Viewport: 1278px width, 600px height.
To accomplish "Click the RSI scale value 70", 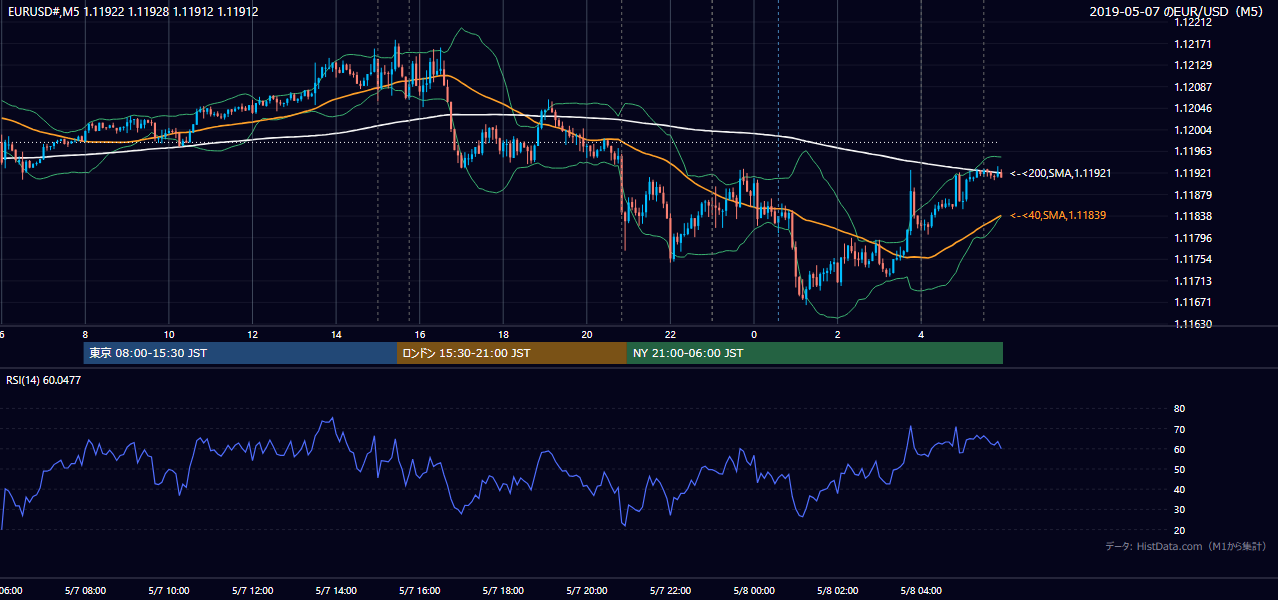I will coord(1179,429).
